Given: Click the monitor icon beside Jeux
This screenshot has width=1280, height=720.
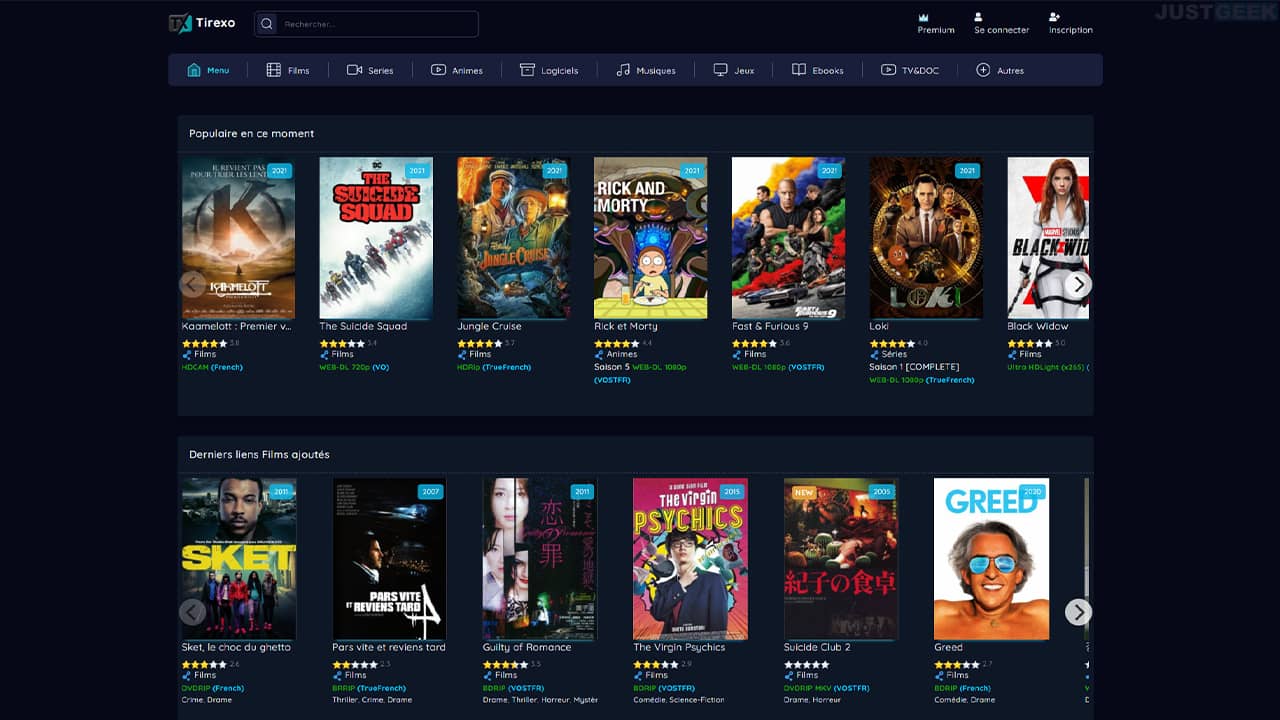Looking at the screenshot, I should (720, 70).
